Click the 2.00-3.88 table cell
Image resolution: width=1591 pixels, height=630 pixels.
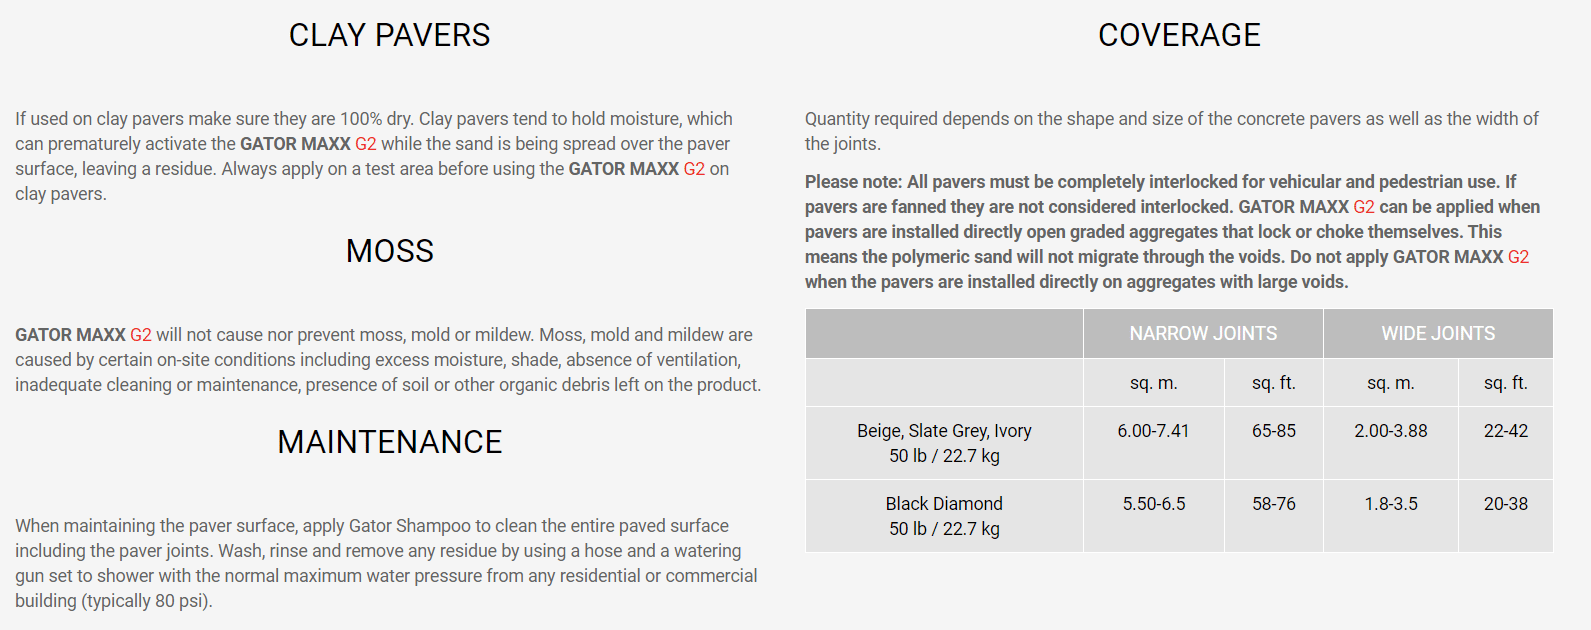1390,431
